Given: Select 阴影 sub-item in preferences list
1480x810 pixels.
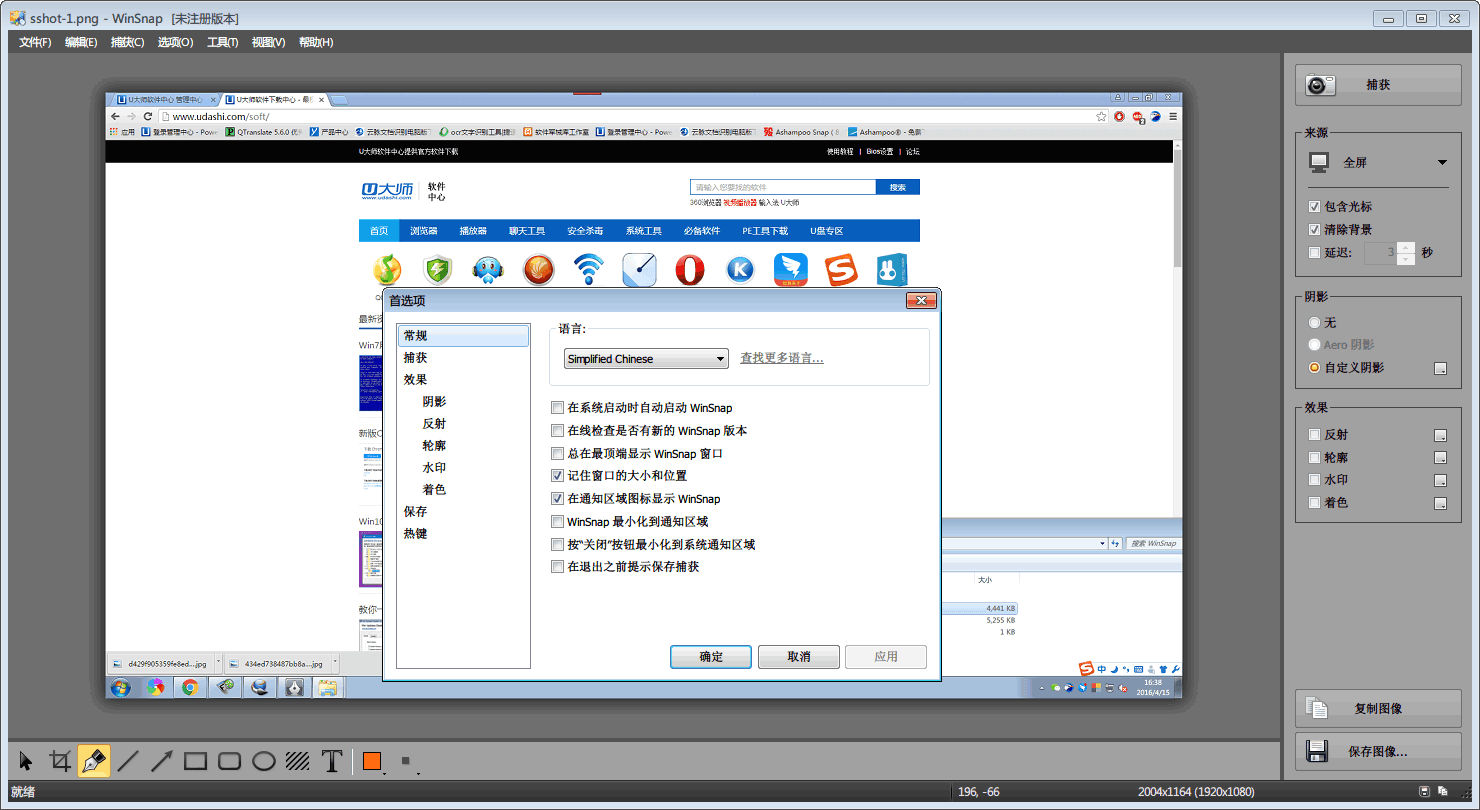Looking at the screenshot, I should coord(434,402).
